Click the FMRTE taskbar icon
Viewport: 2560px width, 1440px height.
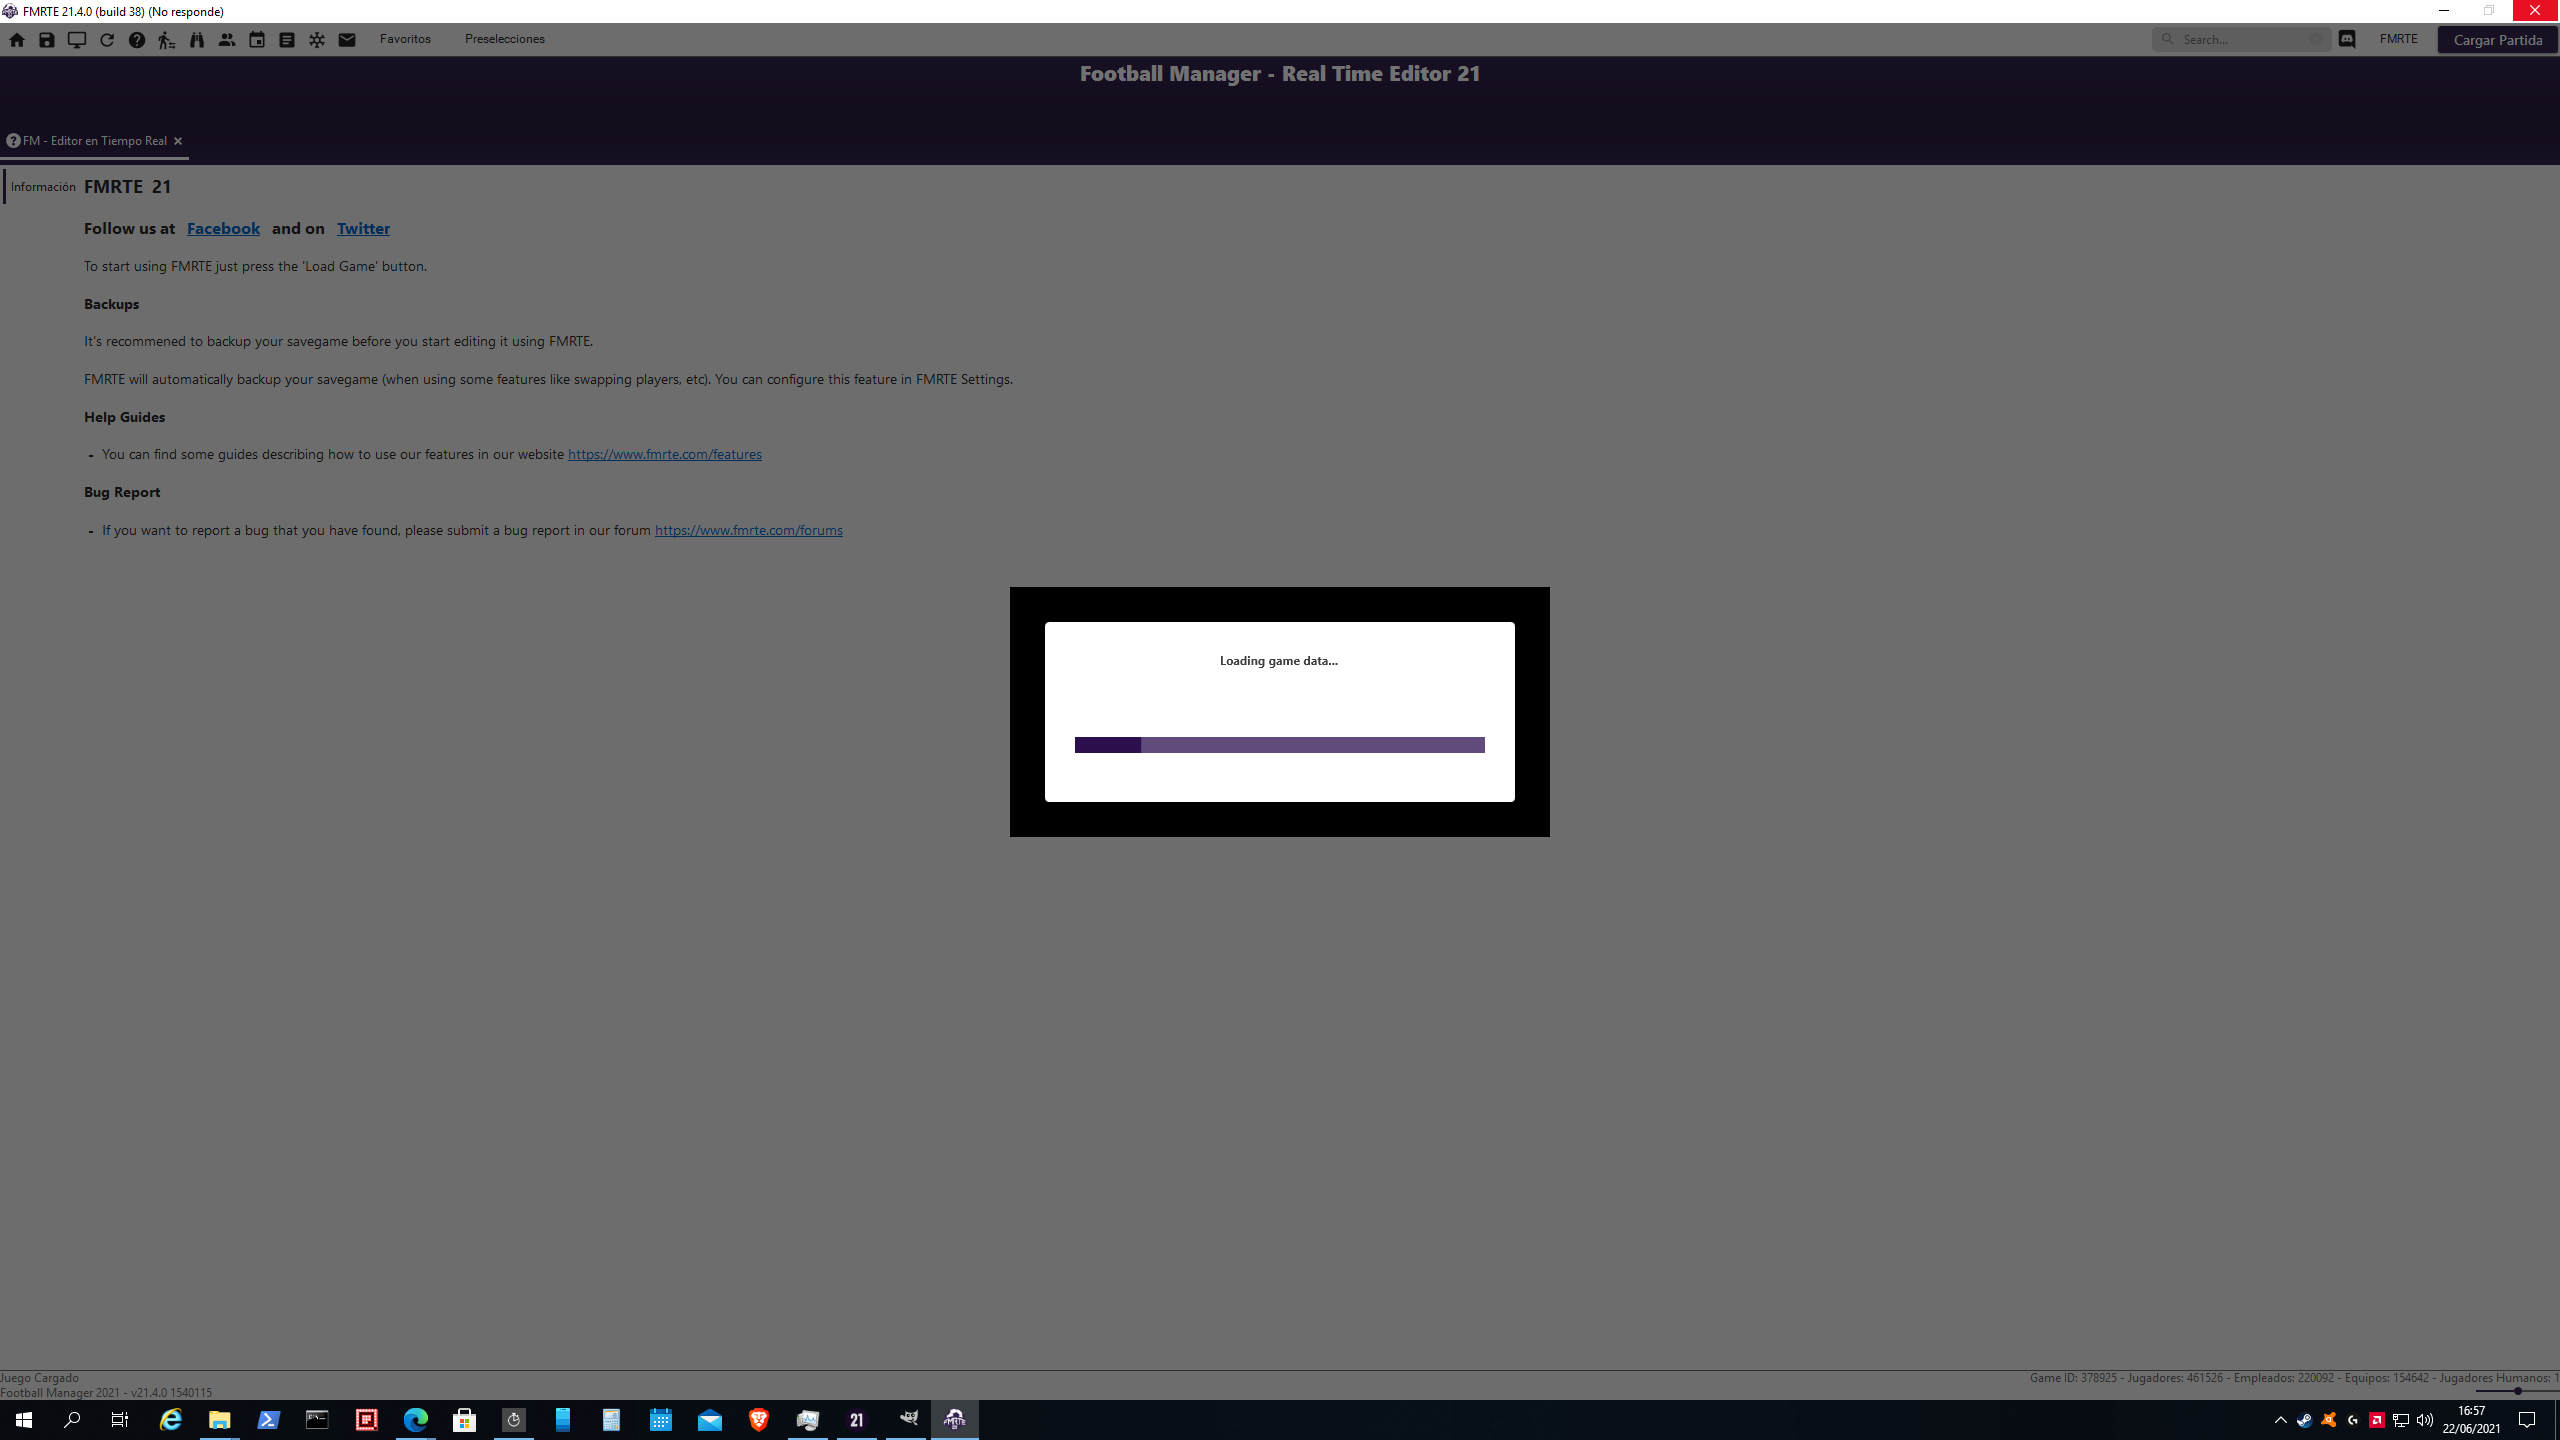(x=955, y=1420)
